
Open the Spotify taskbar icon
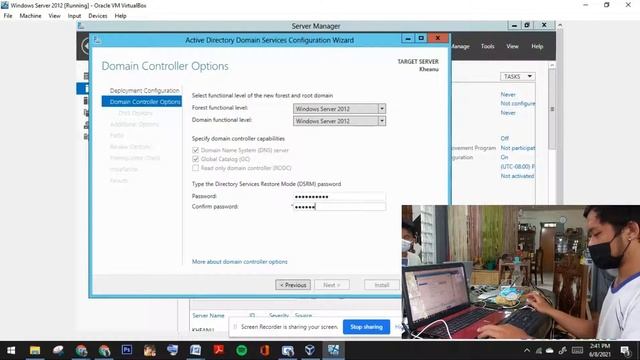[x=242, y=350]
